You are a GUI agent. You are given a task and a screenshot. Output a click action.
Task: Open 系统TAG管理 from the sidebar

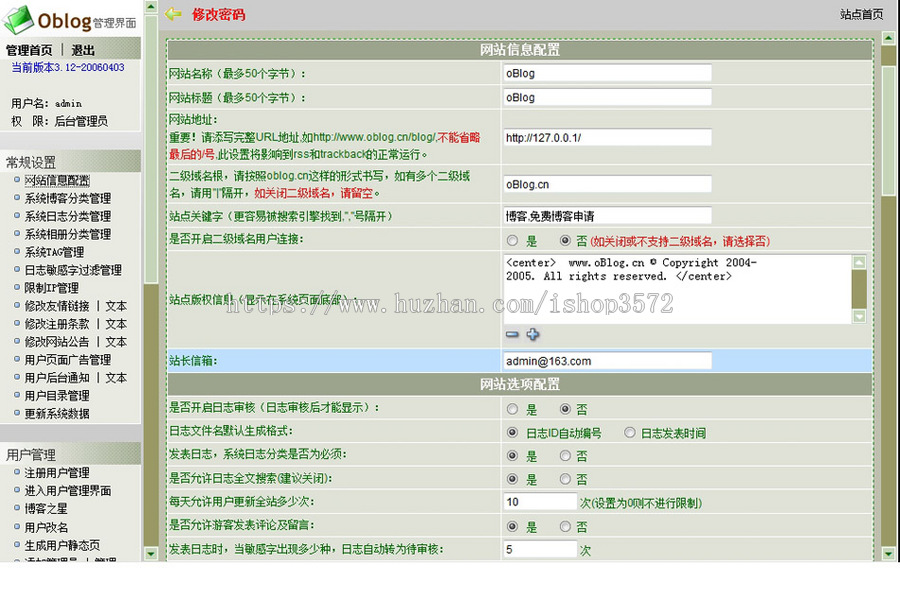coord(55,252)
